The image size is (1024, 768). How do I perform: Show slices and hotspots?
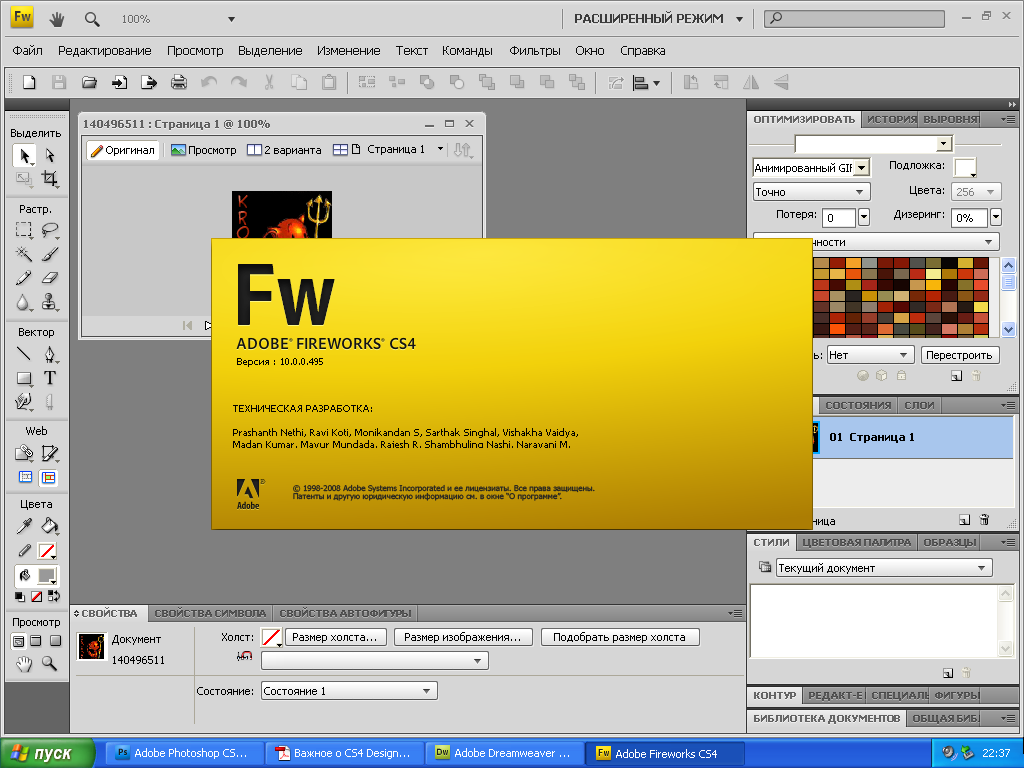[49, 477]
